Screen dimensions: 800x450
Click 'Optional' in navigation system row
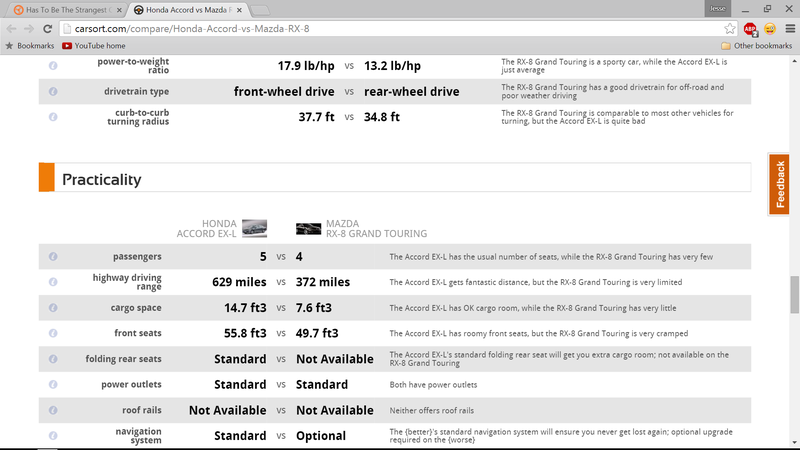pyautogui.click(x=321, y=436)
